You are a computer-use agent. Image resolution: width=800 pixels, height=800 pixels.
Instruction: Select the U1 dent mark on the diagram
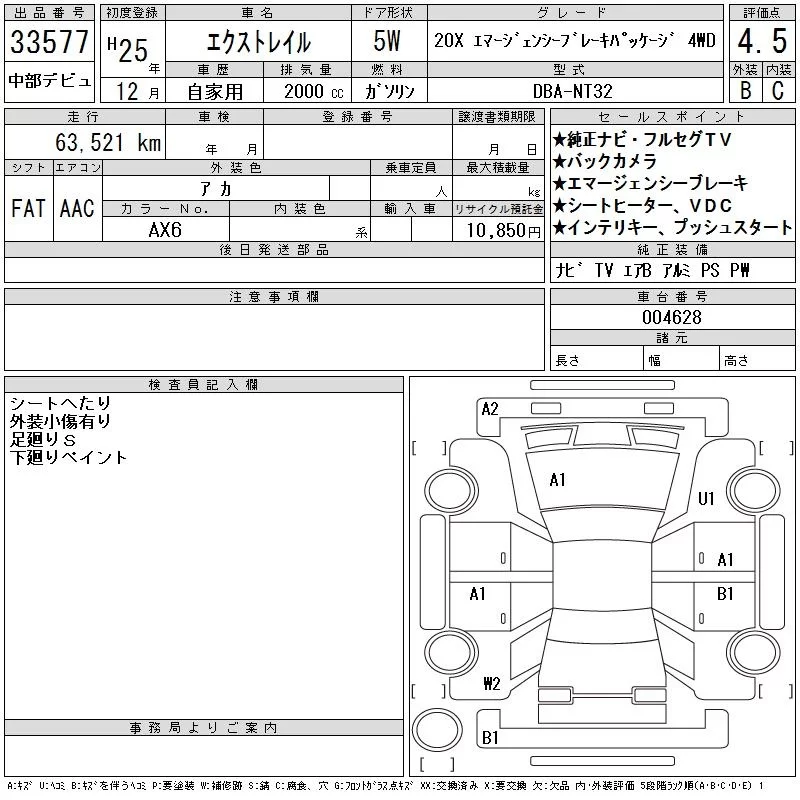707,498
